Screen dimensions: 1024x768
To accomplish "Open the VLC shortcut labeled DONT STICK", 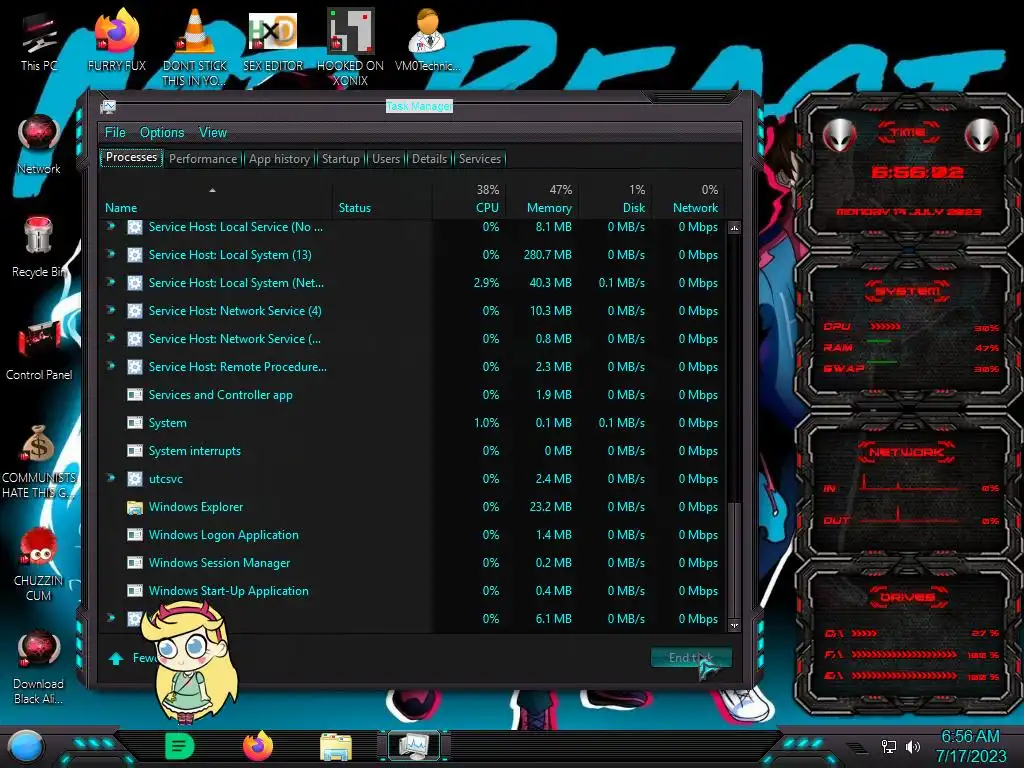I will (194, 46).
